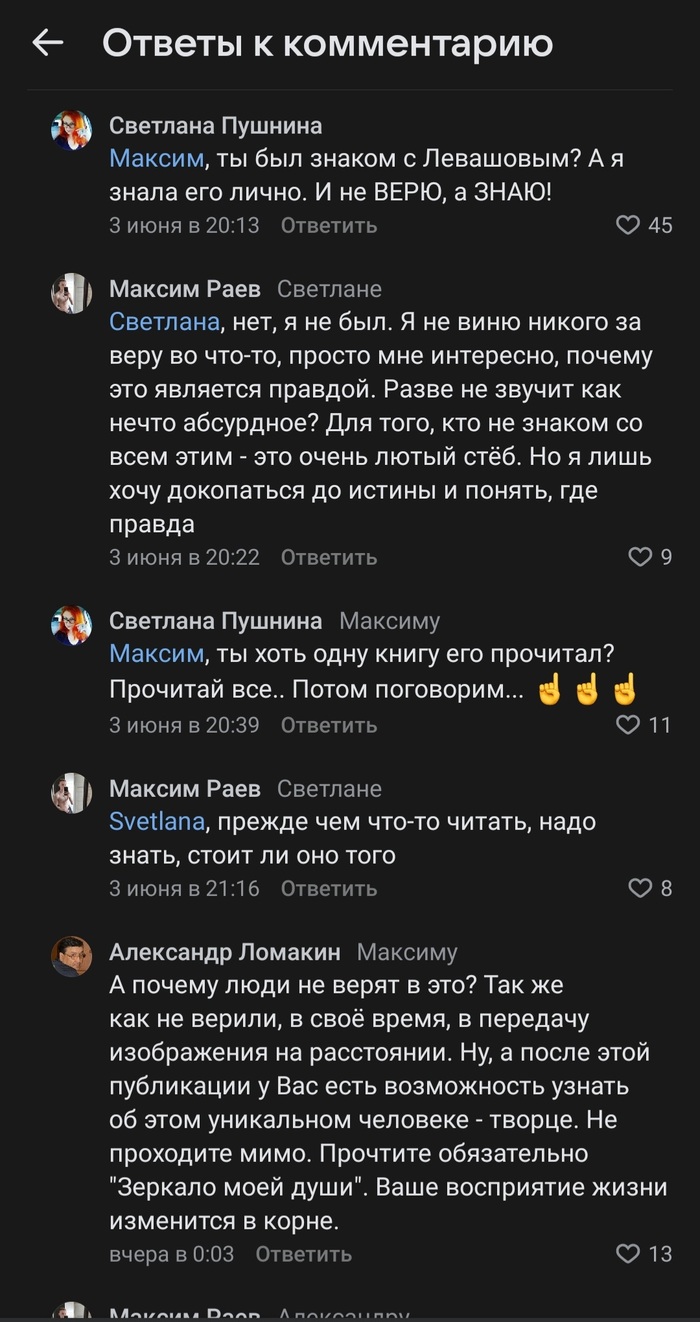Reply to the 20:22 comment
This screenshot has height=1322, width=700.
click(329, 557)
